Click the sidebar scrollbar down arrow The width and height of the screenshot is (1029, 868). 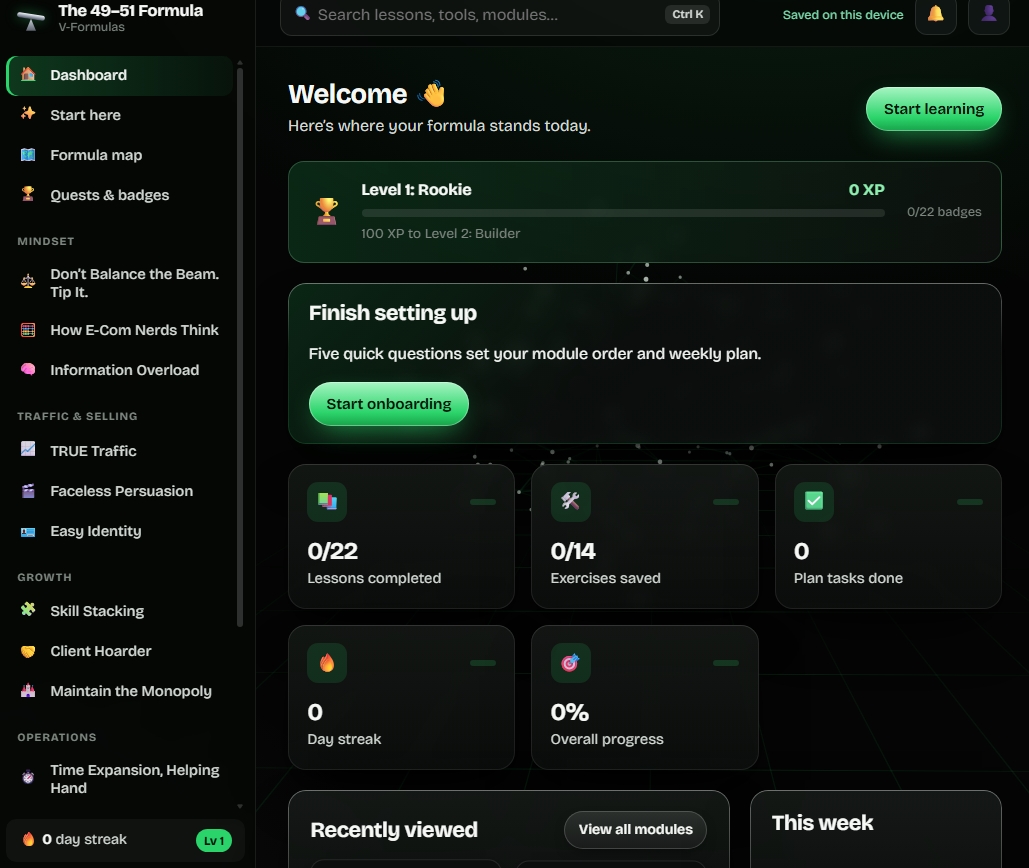[x=240, y=806]
